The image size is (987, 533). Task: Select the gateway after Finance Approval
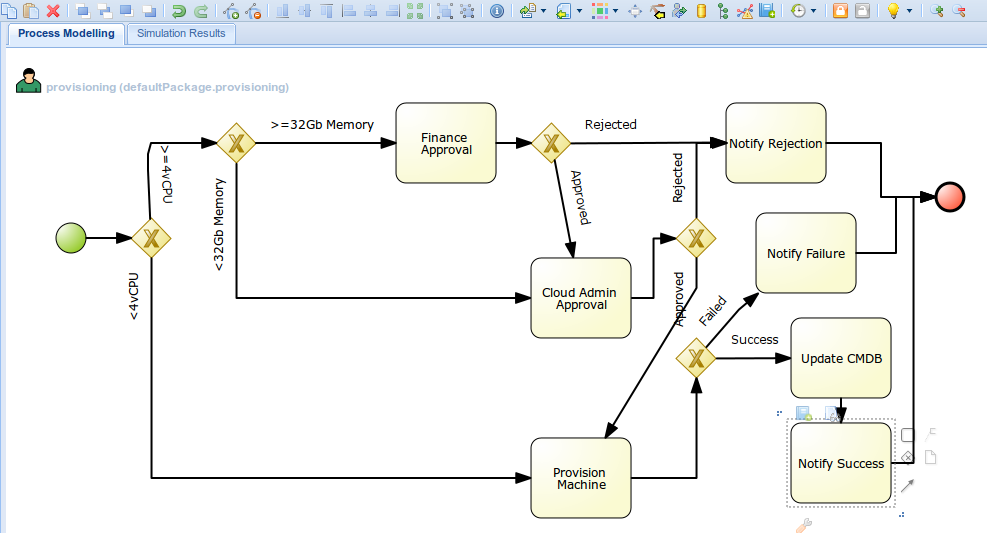point(551,143)
